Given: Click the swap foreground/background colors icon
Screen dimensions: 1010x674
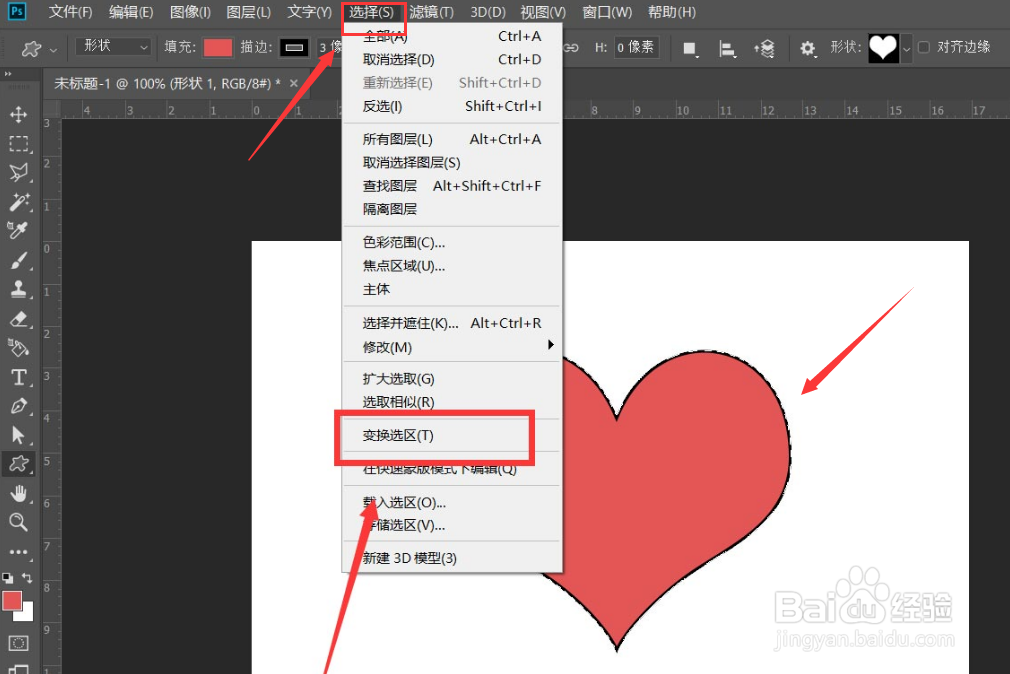Looking at the screenshot, I should click(x=27, y=577).
